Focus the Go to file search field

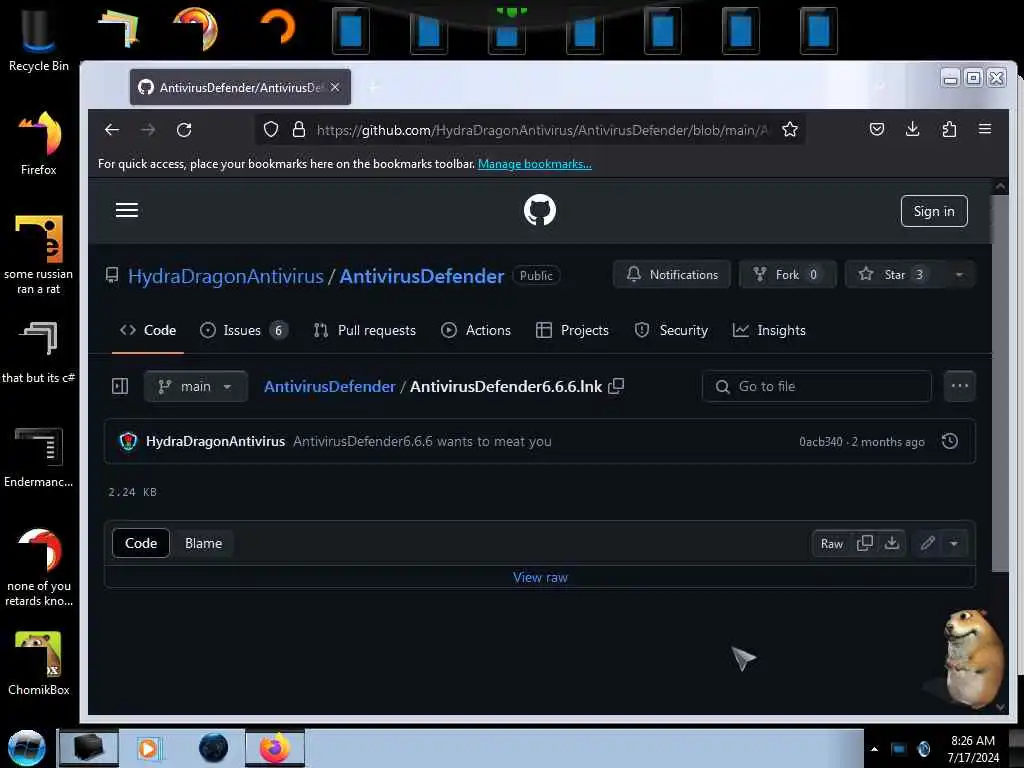816,386
